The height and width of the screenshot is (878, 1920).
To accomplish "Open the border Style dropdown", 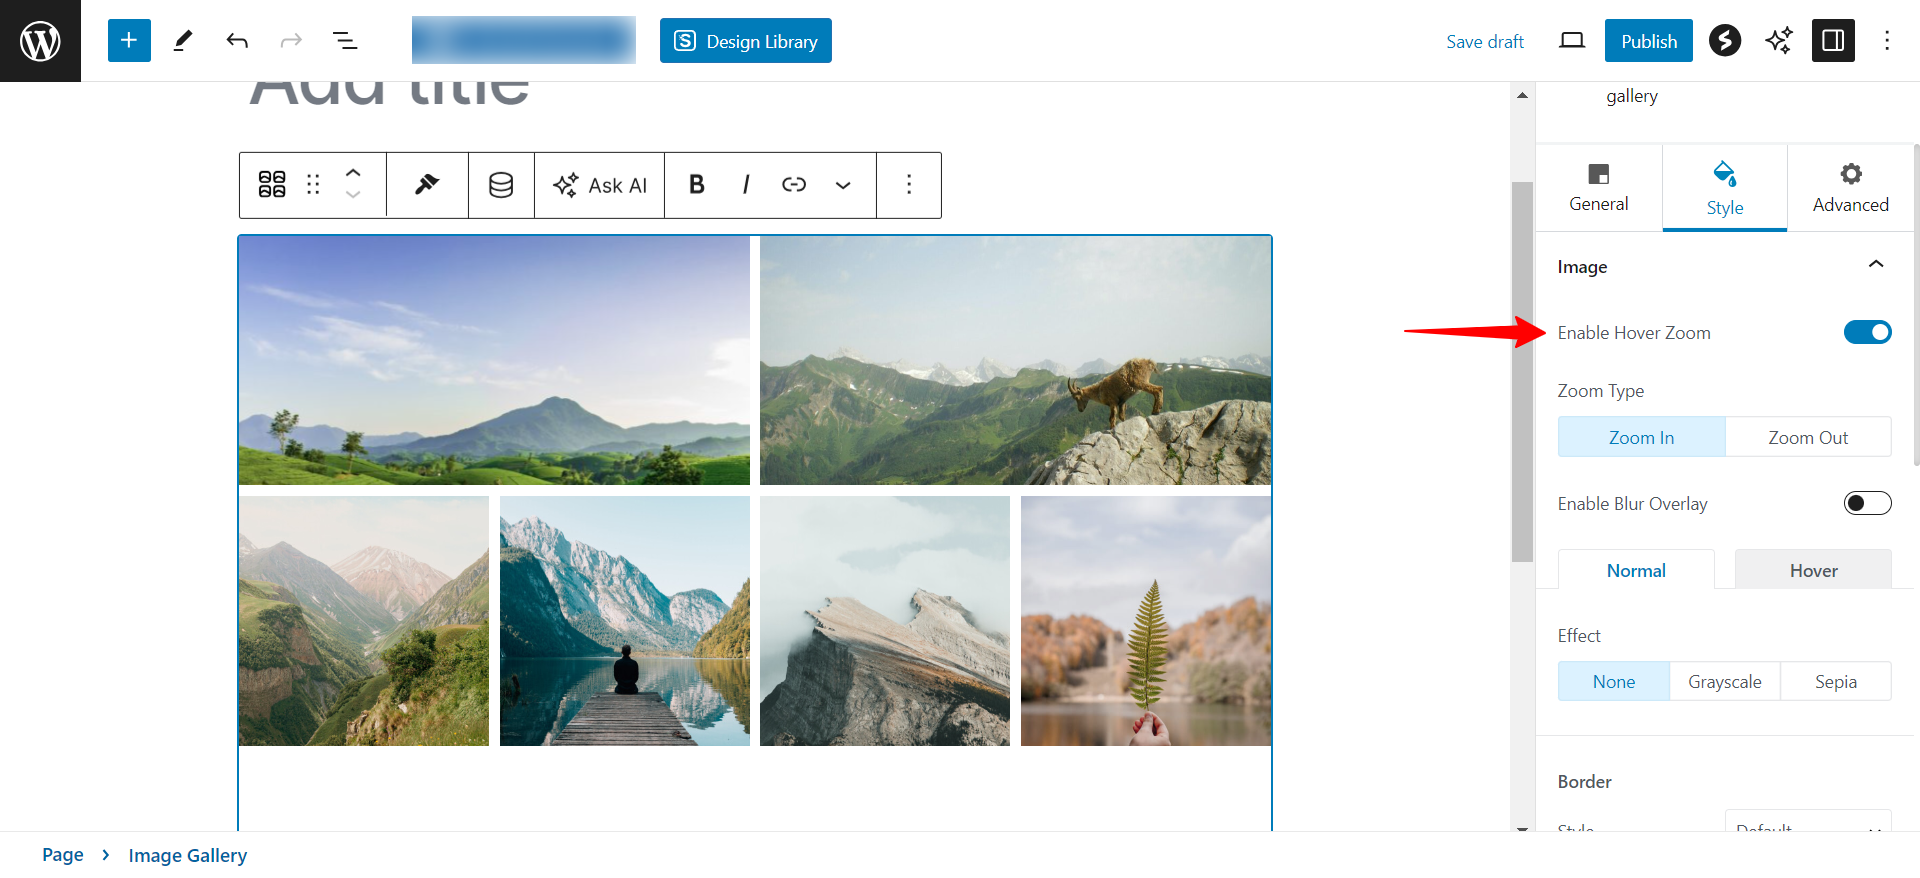I will coord(1807,824).
